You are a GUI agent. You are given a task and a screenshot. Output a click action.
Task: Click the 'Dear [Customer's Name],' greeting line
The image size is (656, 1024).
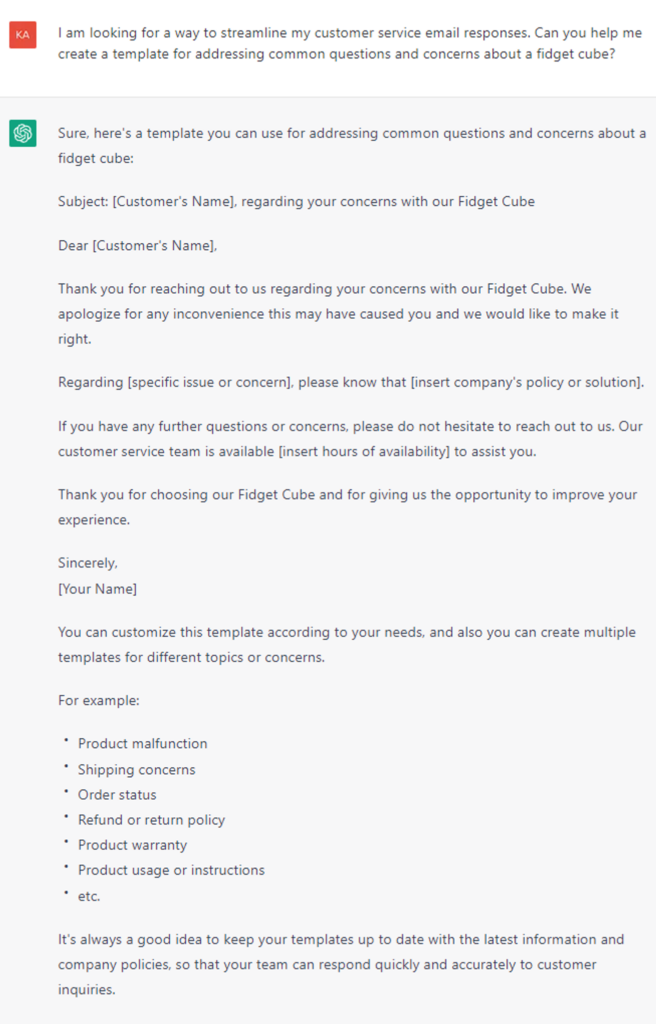pos(137,246)
